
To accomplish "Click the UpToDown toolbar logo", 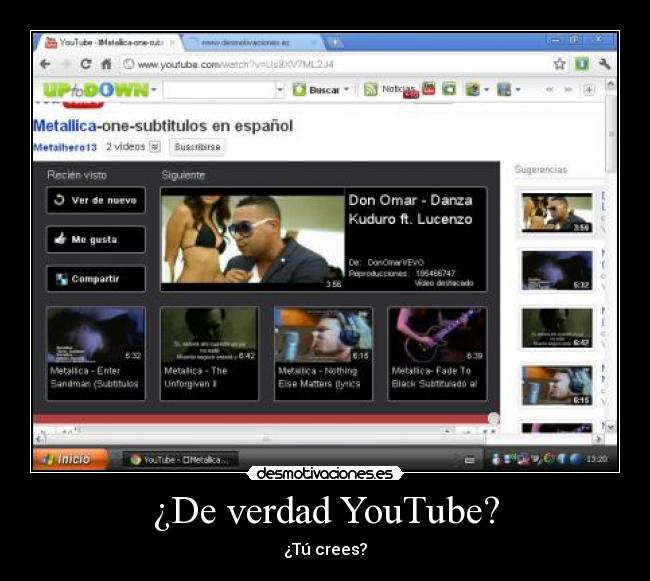I will tap(95, 90).
